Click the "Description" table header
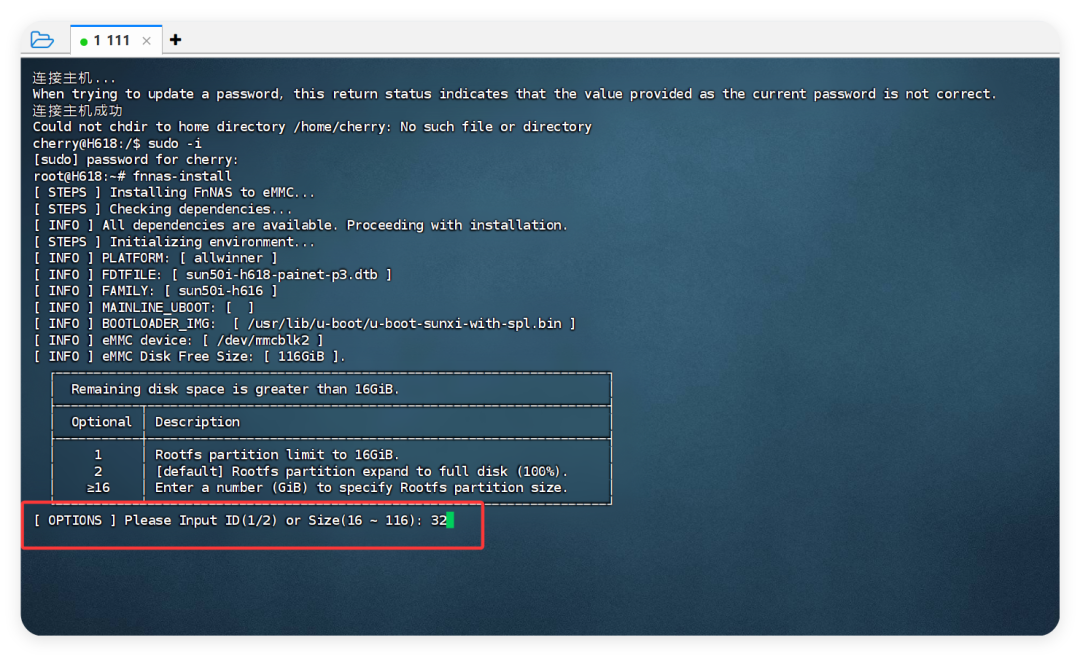Screen dimensions: 1080x656 click(197, 422)
